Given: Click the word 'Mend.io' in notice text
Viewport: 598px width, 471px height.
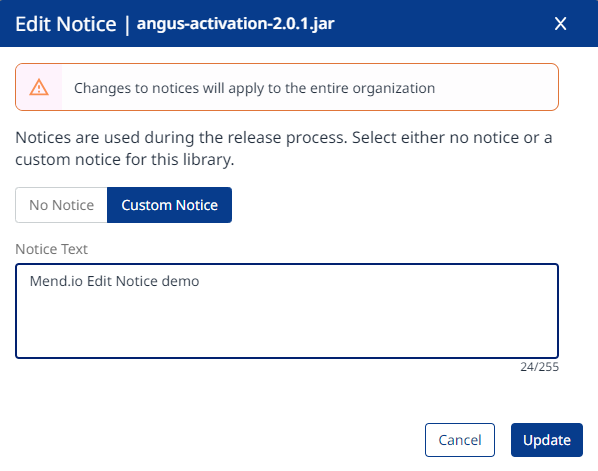Looking at the screenshot, I should pos(56,281).
